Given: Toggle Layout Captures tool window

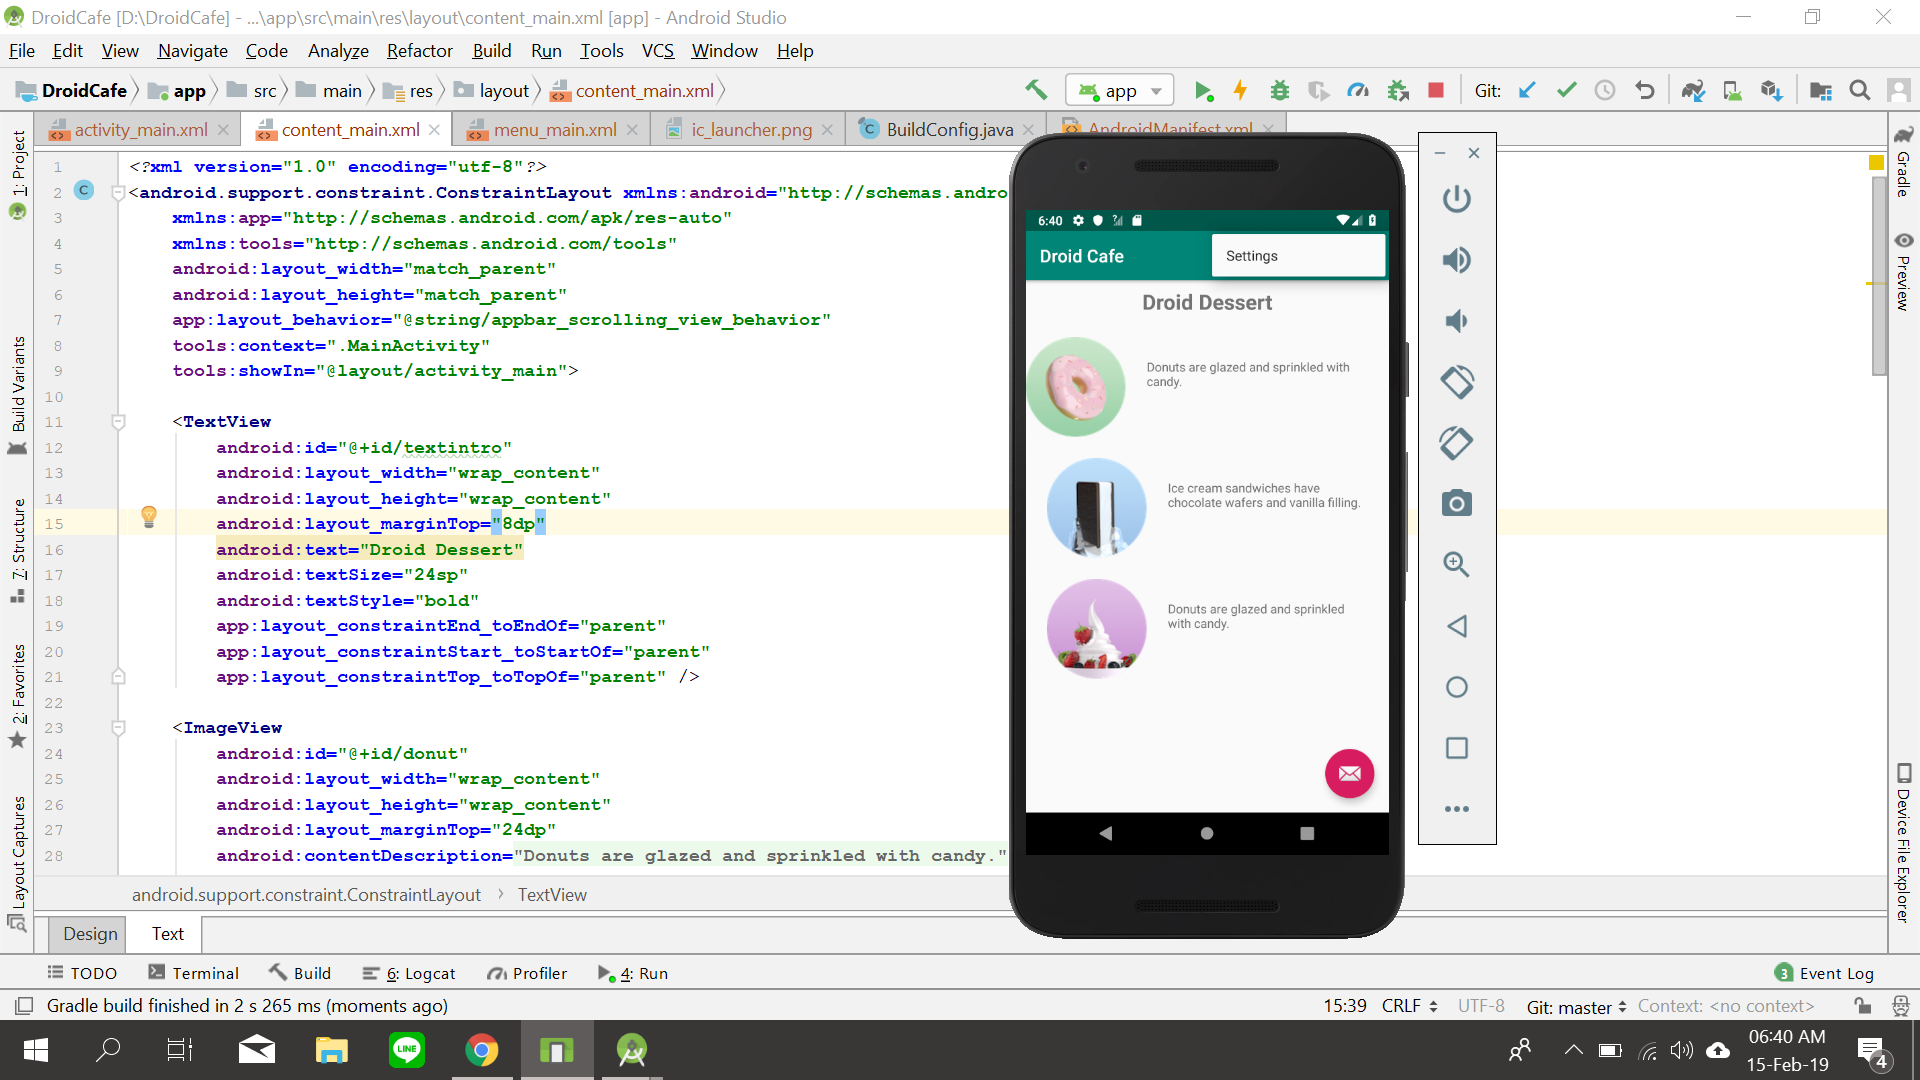Looking at the screenshot, I should (x=18, y=863).
